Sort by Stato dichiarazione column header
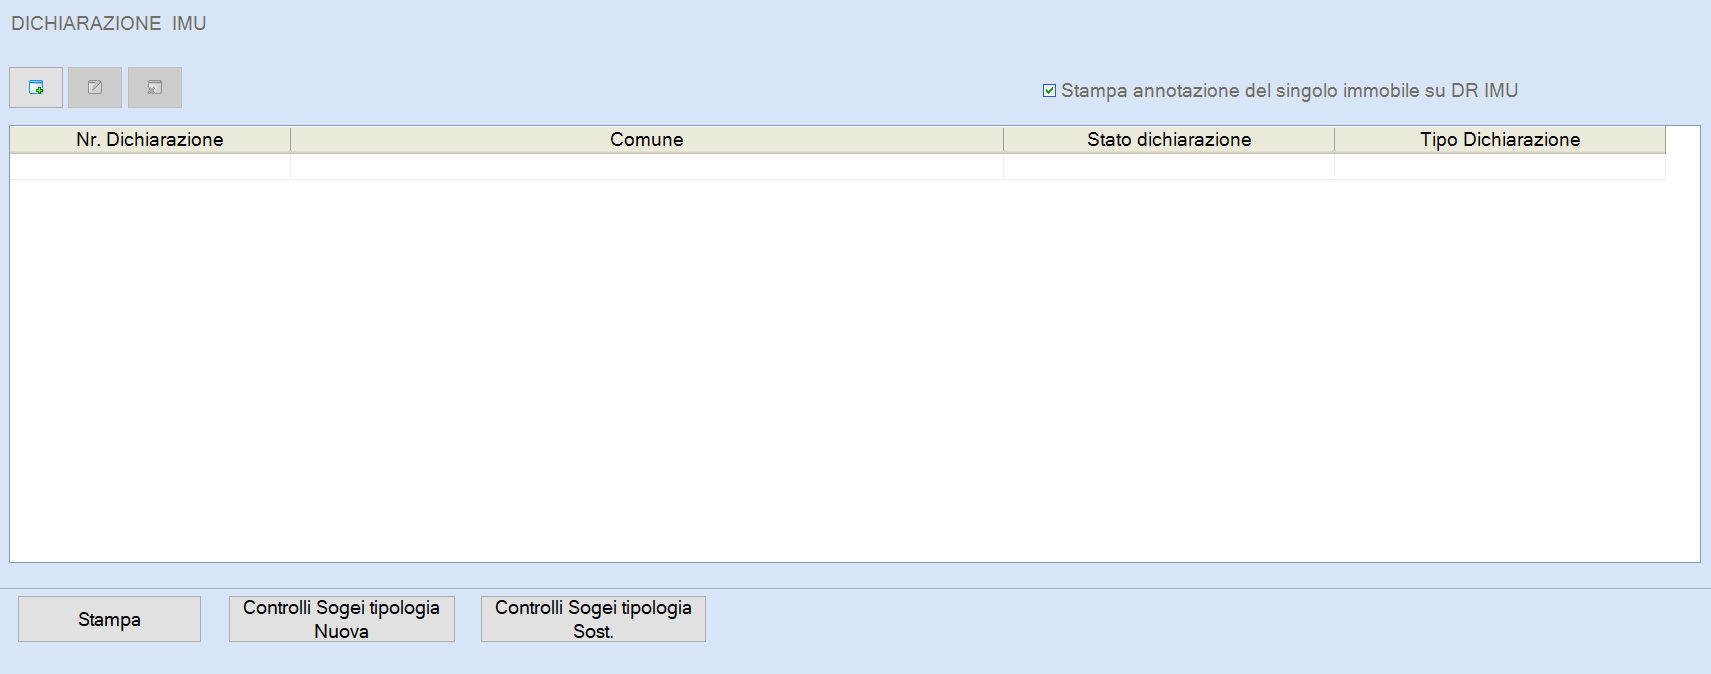Viewport: 1711px width, 674px height. [x=1169, y=139]
